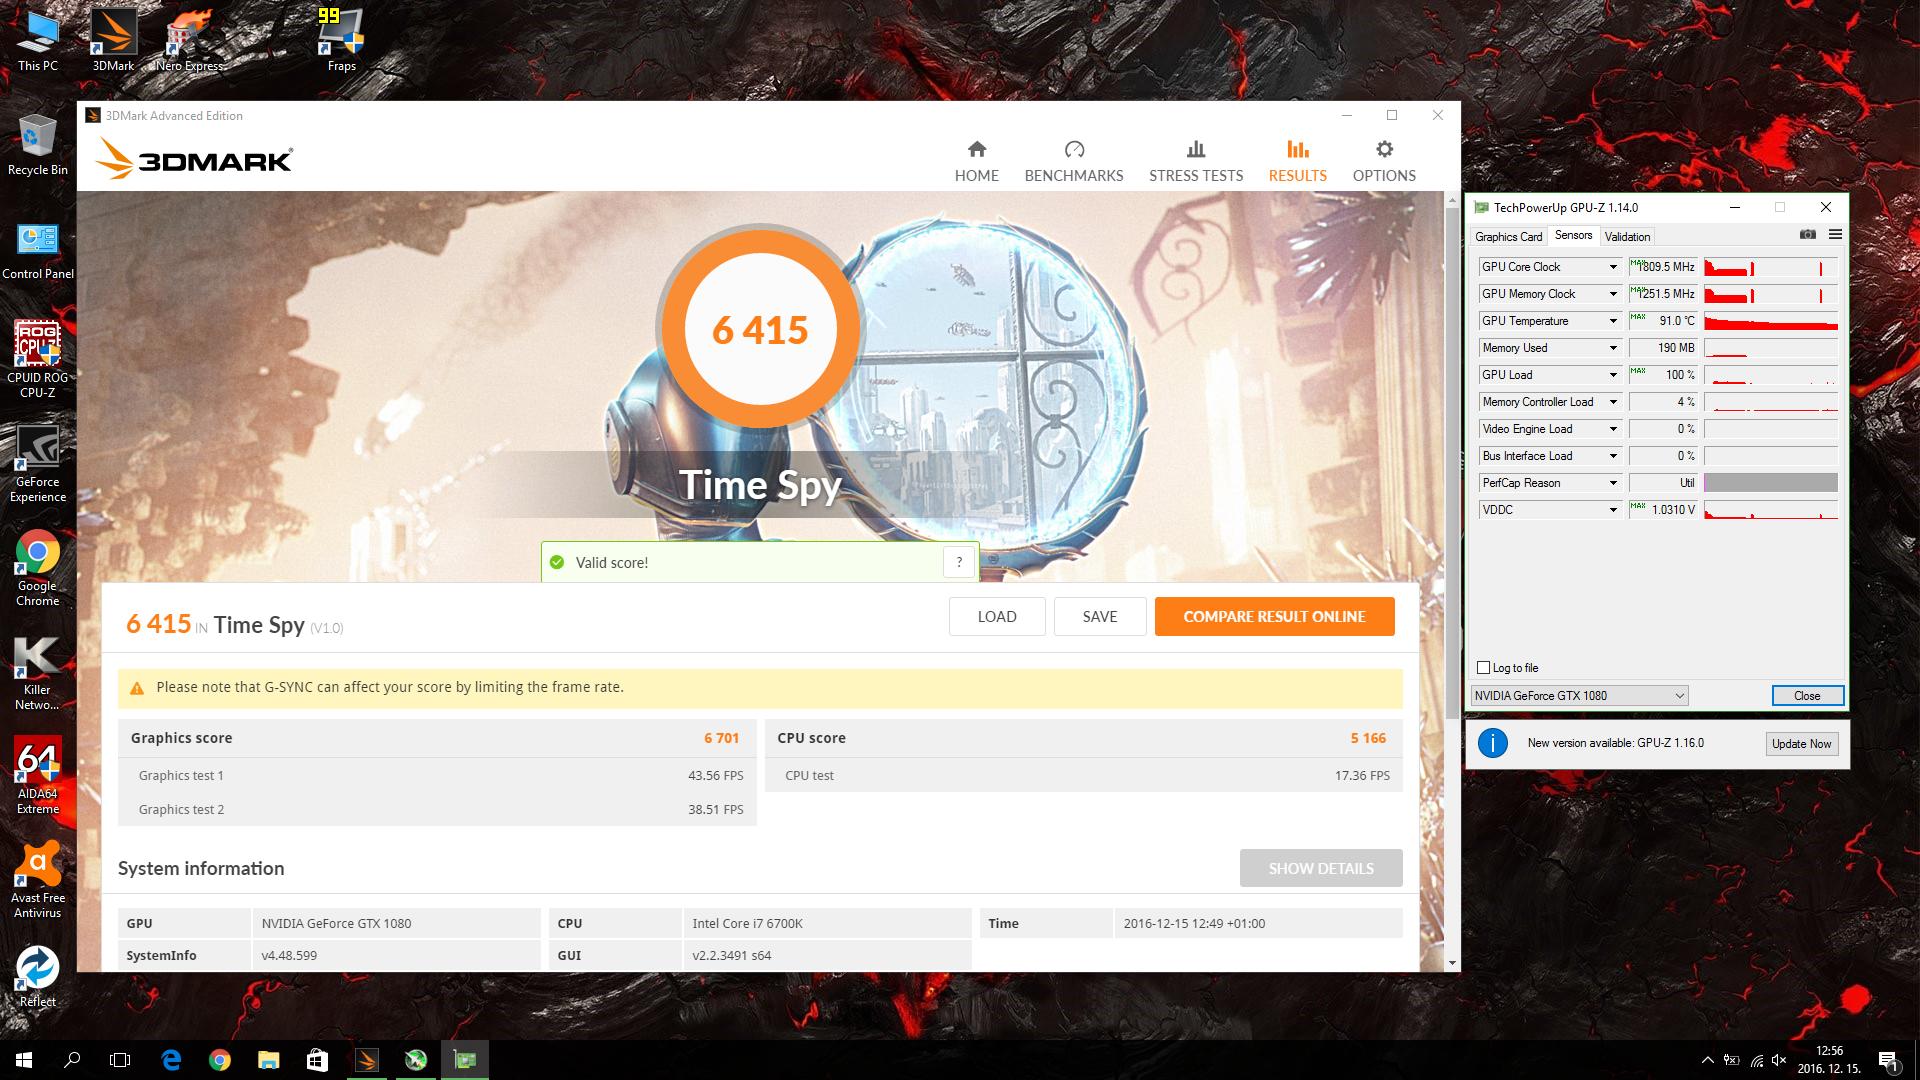The height and width of the screenshot is (1080, 1920).
Task: Enable the Log to file checkbox
Action: coord(1484,668)
